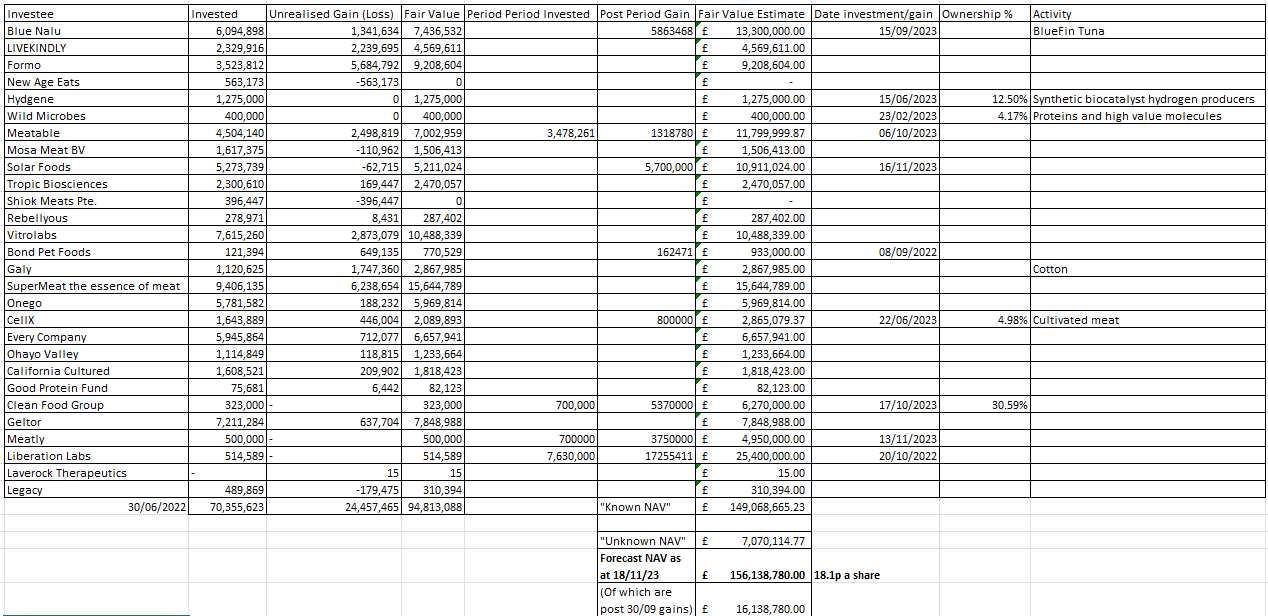Click the 'Tropic Biosciences' cell
Screen dimensions: 1268x616
[x=96, y=184]
